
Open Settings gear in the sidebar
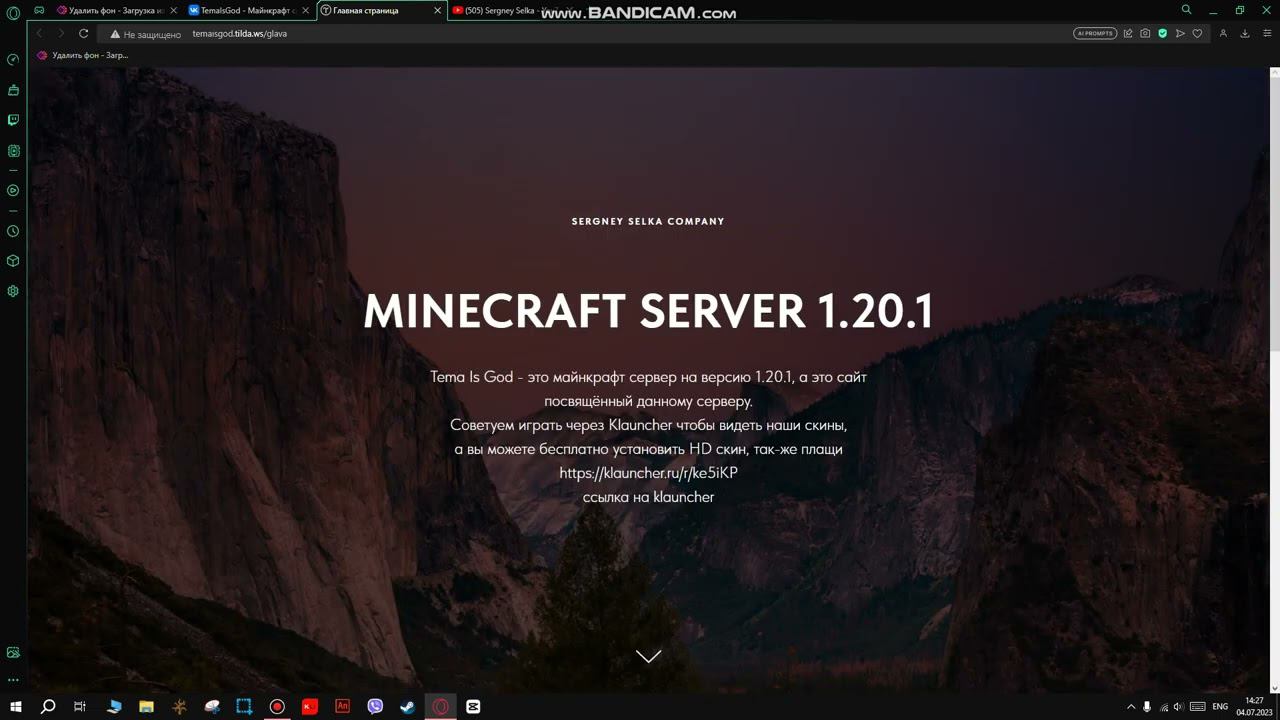coord(13,291)
